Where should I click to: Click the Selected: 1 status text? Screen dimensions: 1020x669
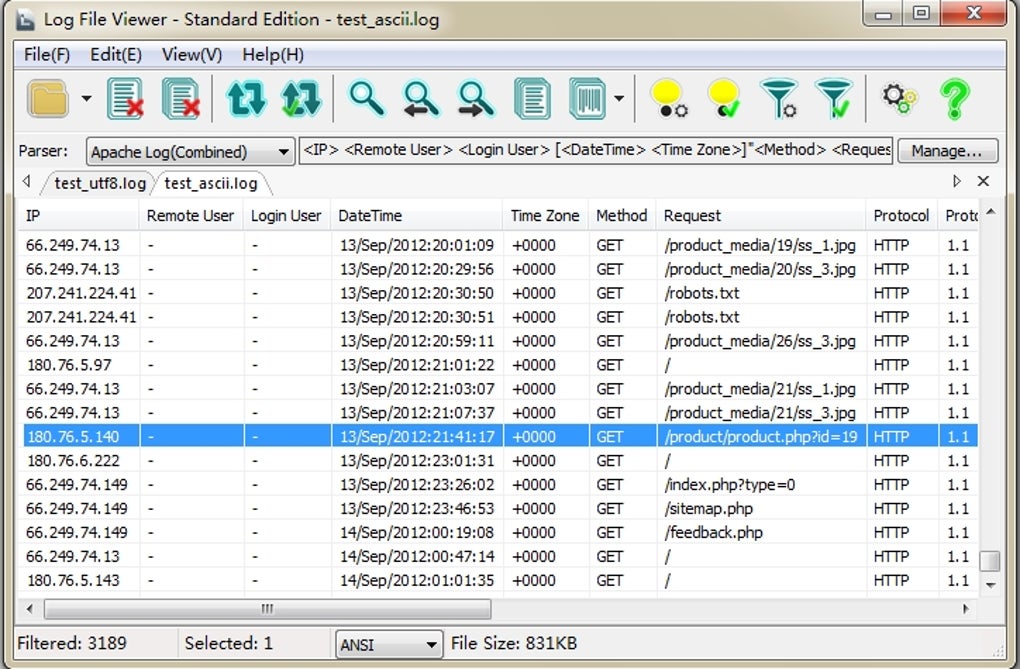[228, 643]
